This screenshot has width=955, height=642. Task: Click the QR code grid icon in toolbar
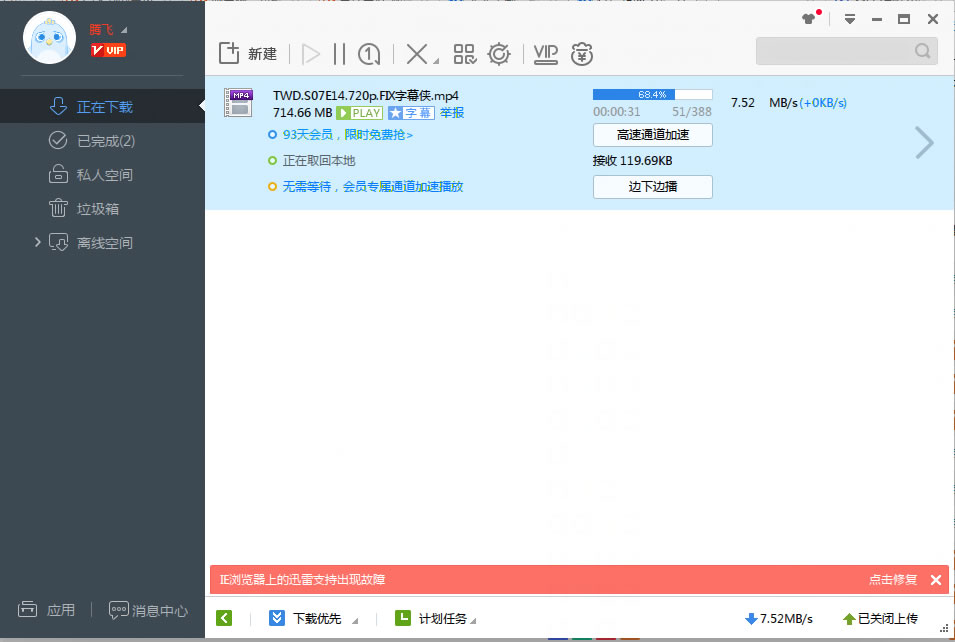tap(465, 54)
